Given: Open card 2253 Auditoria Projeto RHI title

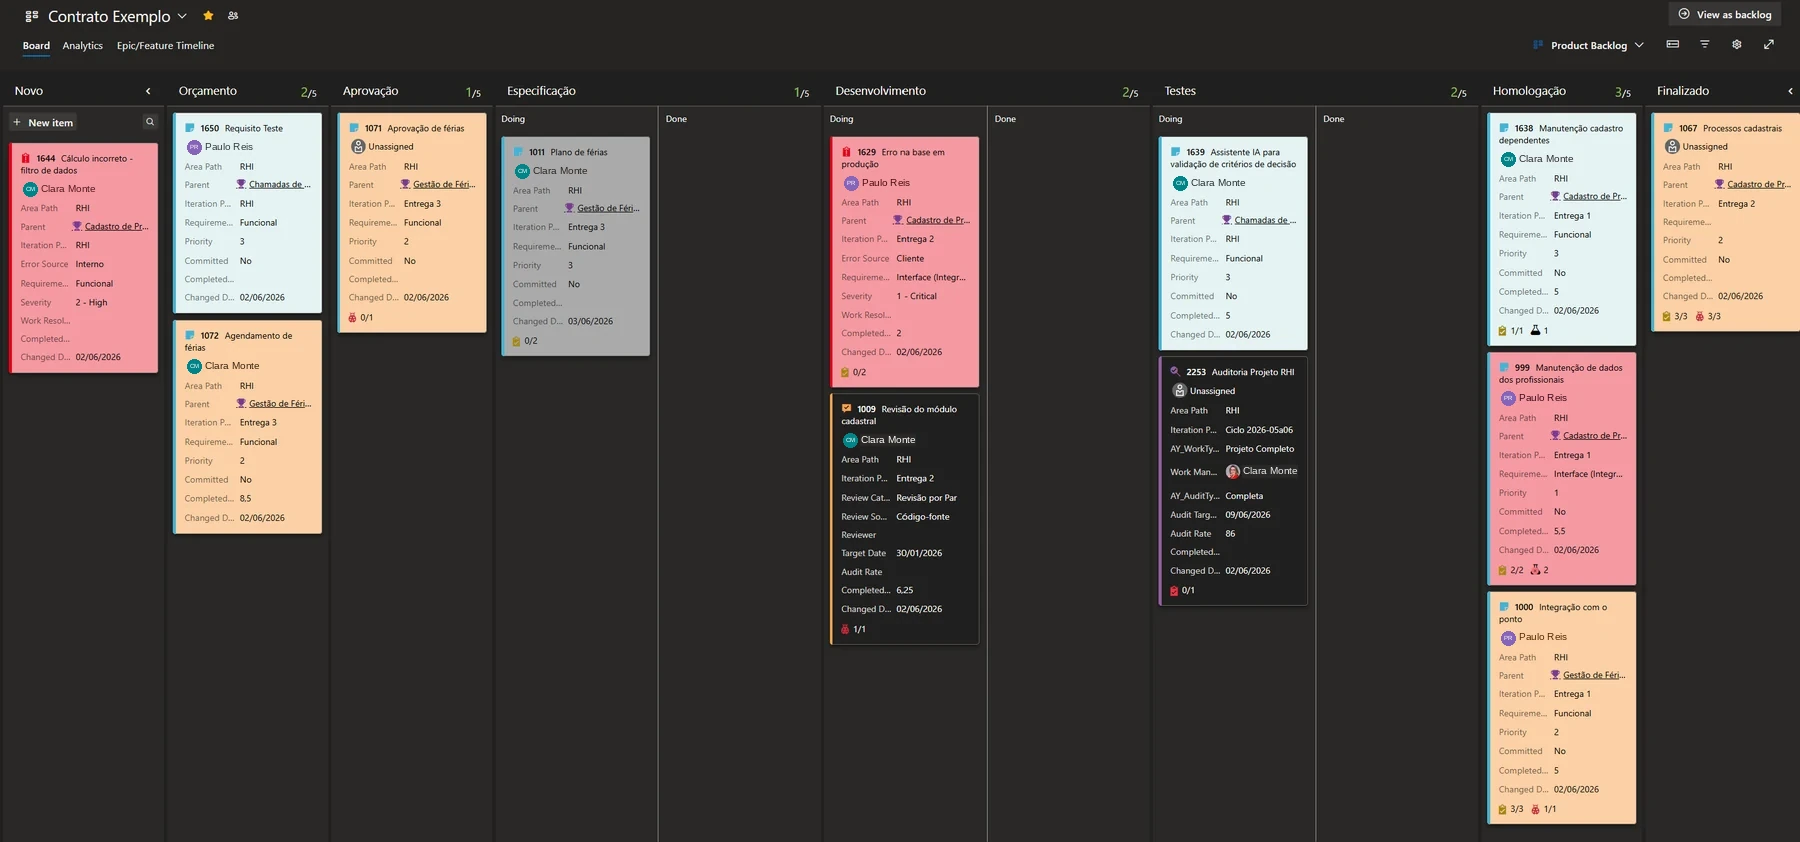Looking at the screenshot, I should click(x=1253, y=372).
